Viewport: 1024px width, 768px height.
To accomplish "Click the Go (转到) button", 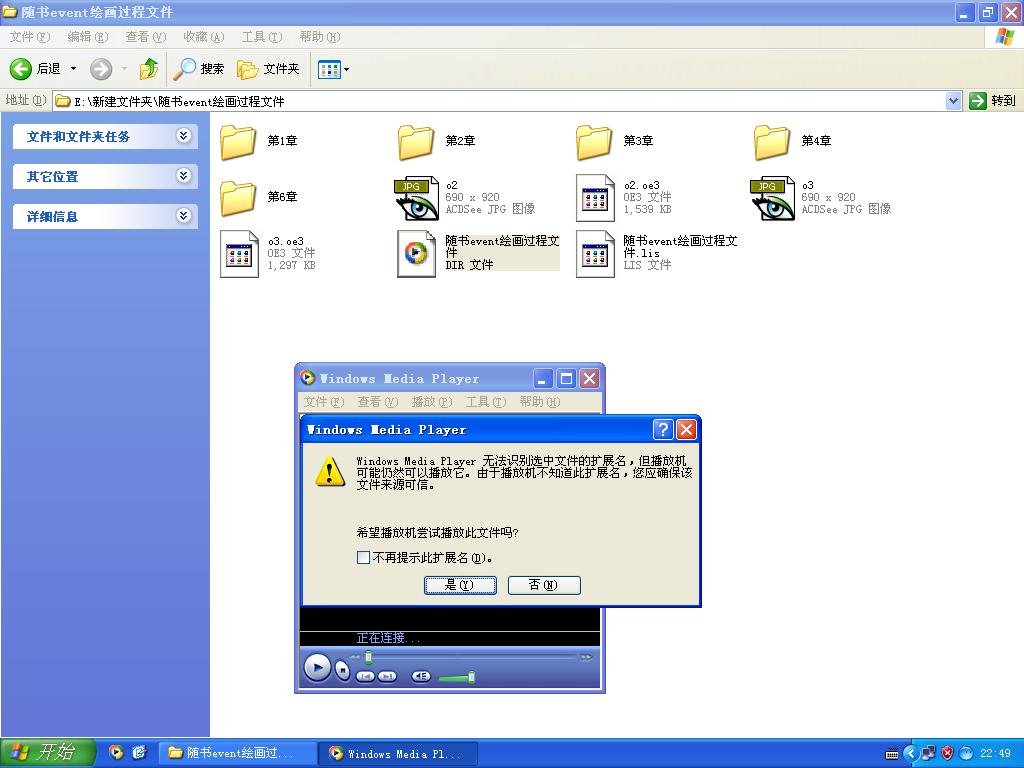I will [993, 101].
